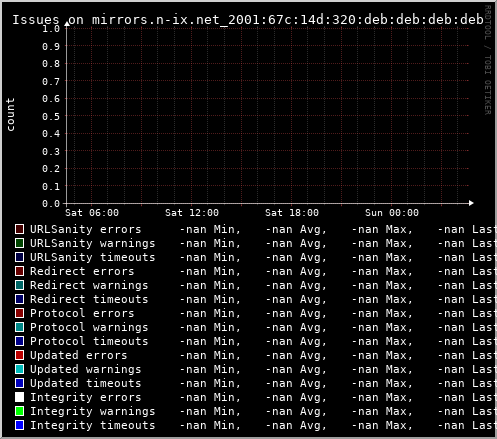Screen dimensions: 497x439
Task: Click the URLSanity warnings green swatch
Action: click(19, 243)
